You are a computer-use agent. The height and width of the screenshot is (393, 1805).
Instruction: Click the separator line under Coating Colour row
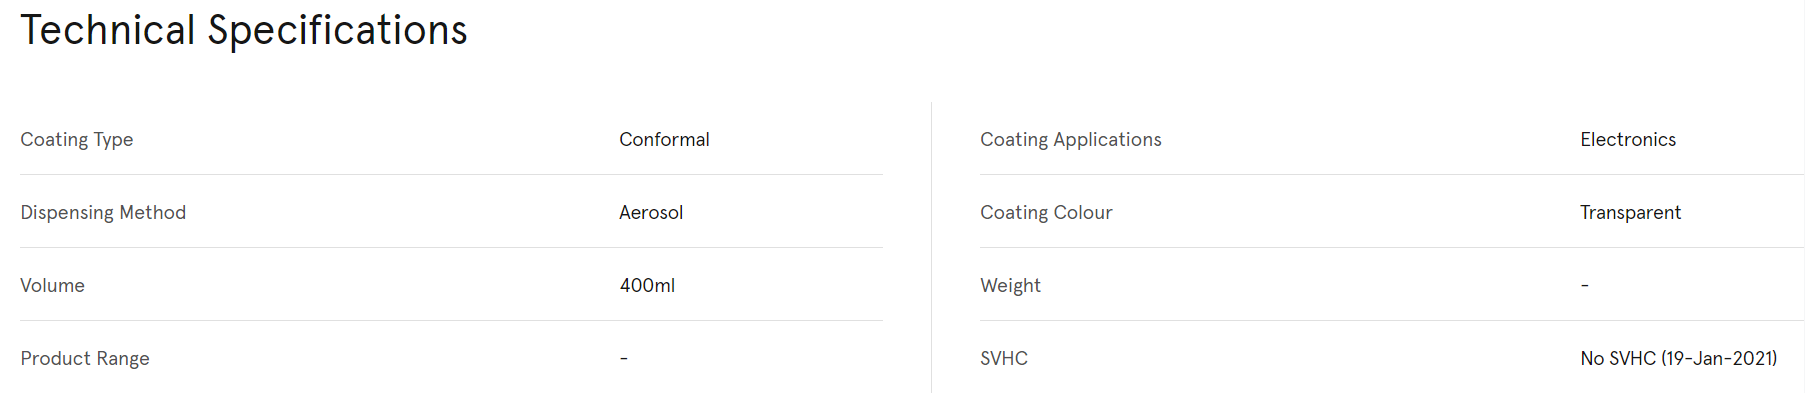coord(1392,248)
